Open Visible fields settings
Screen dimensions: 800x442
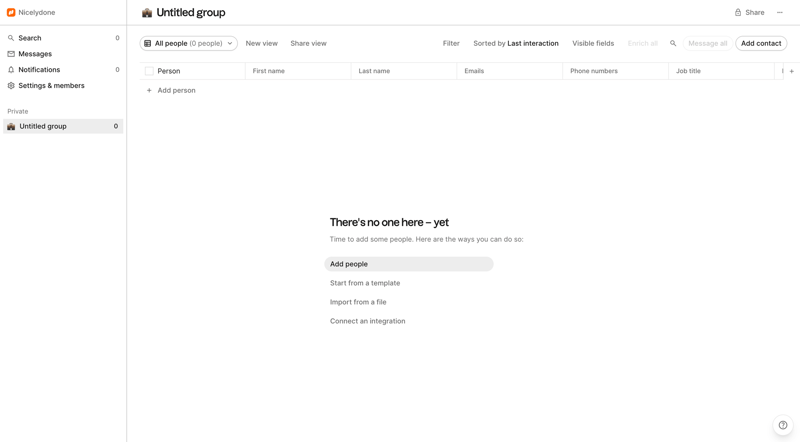coord(593,43)
